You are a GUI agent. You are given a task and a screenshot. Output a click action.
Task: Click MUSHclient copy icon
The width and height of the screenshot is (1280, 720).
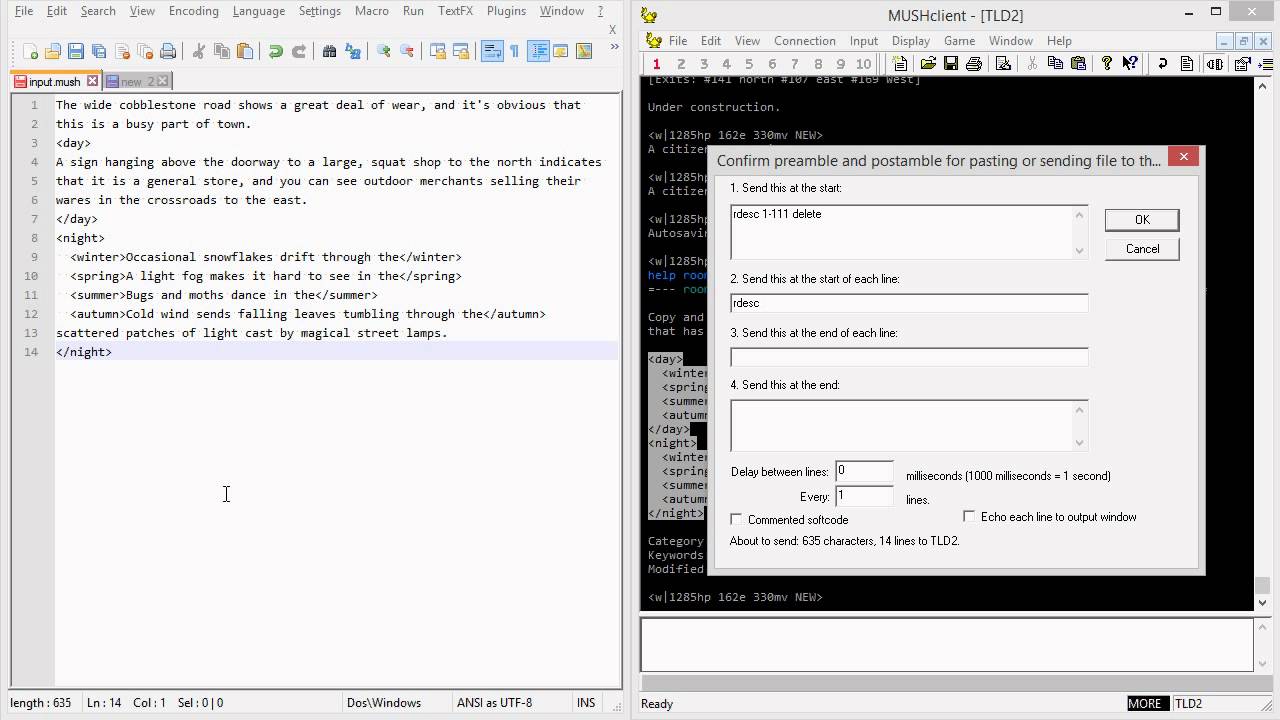tap(1055, 64)
